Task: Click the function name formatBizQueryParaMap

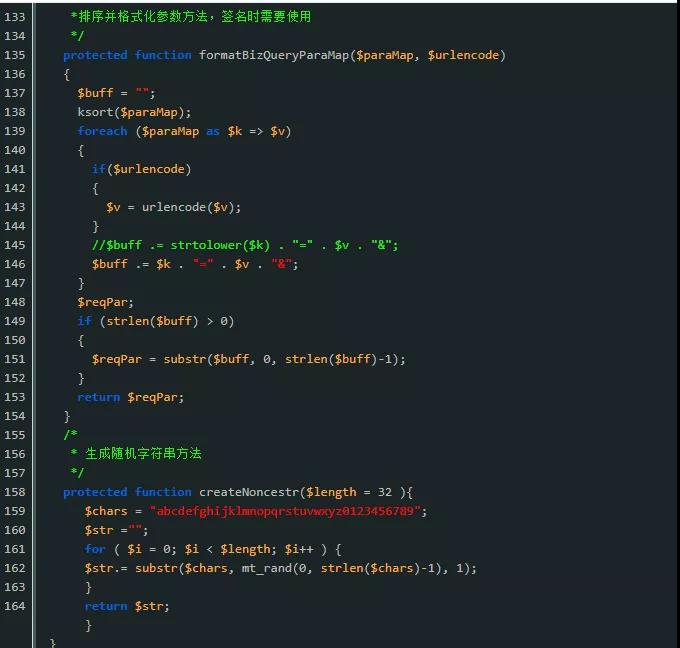Action: (274, 56)
